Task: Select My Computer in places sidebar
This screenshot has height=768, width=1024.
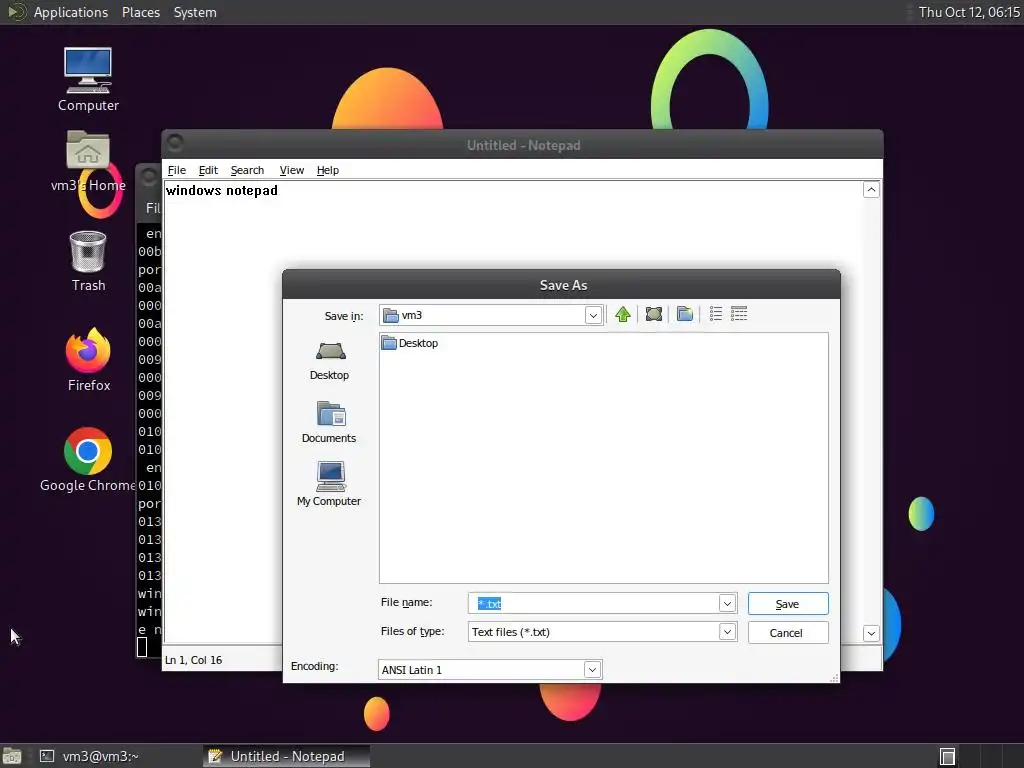Action: 329,484
